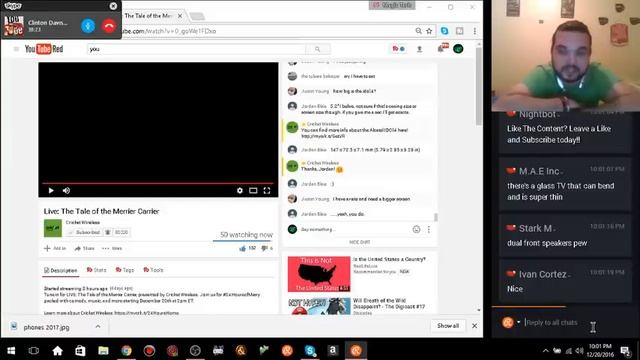Open Task View on the taskbar

pos(34,351)
